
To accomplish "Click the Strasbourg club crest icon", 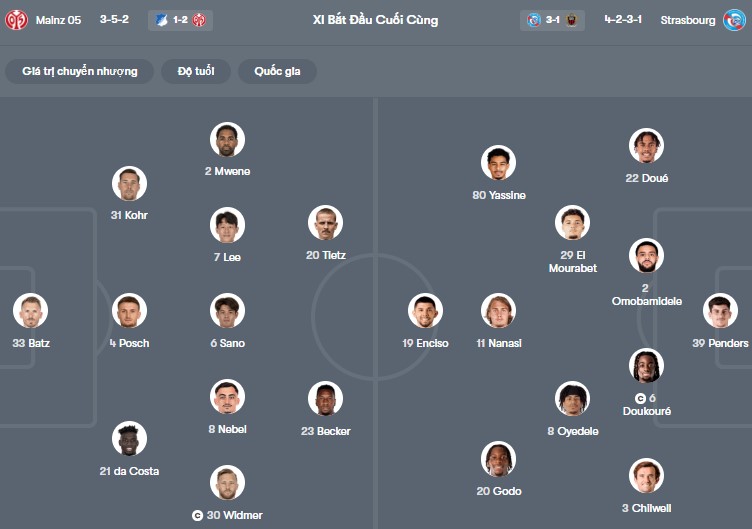I will 734,20.
